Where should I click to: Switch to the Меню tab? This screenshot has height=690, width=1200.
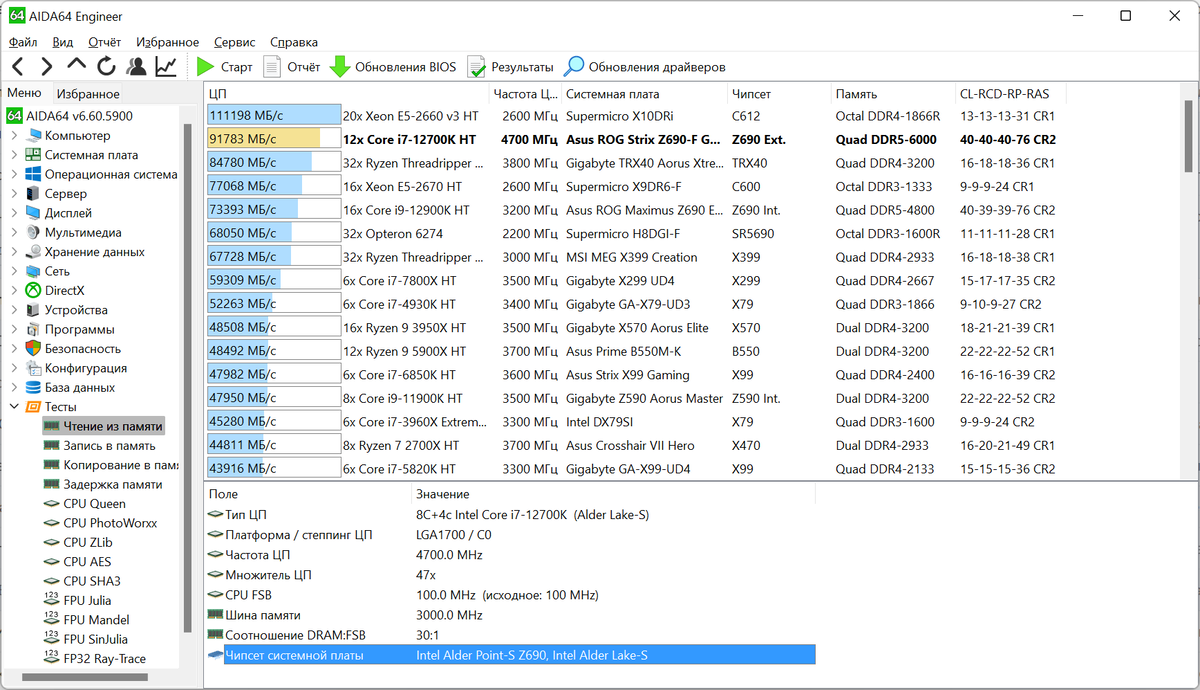pyautogui.click(x=24, y=93)
